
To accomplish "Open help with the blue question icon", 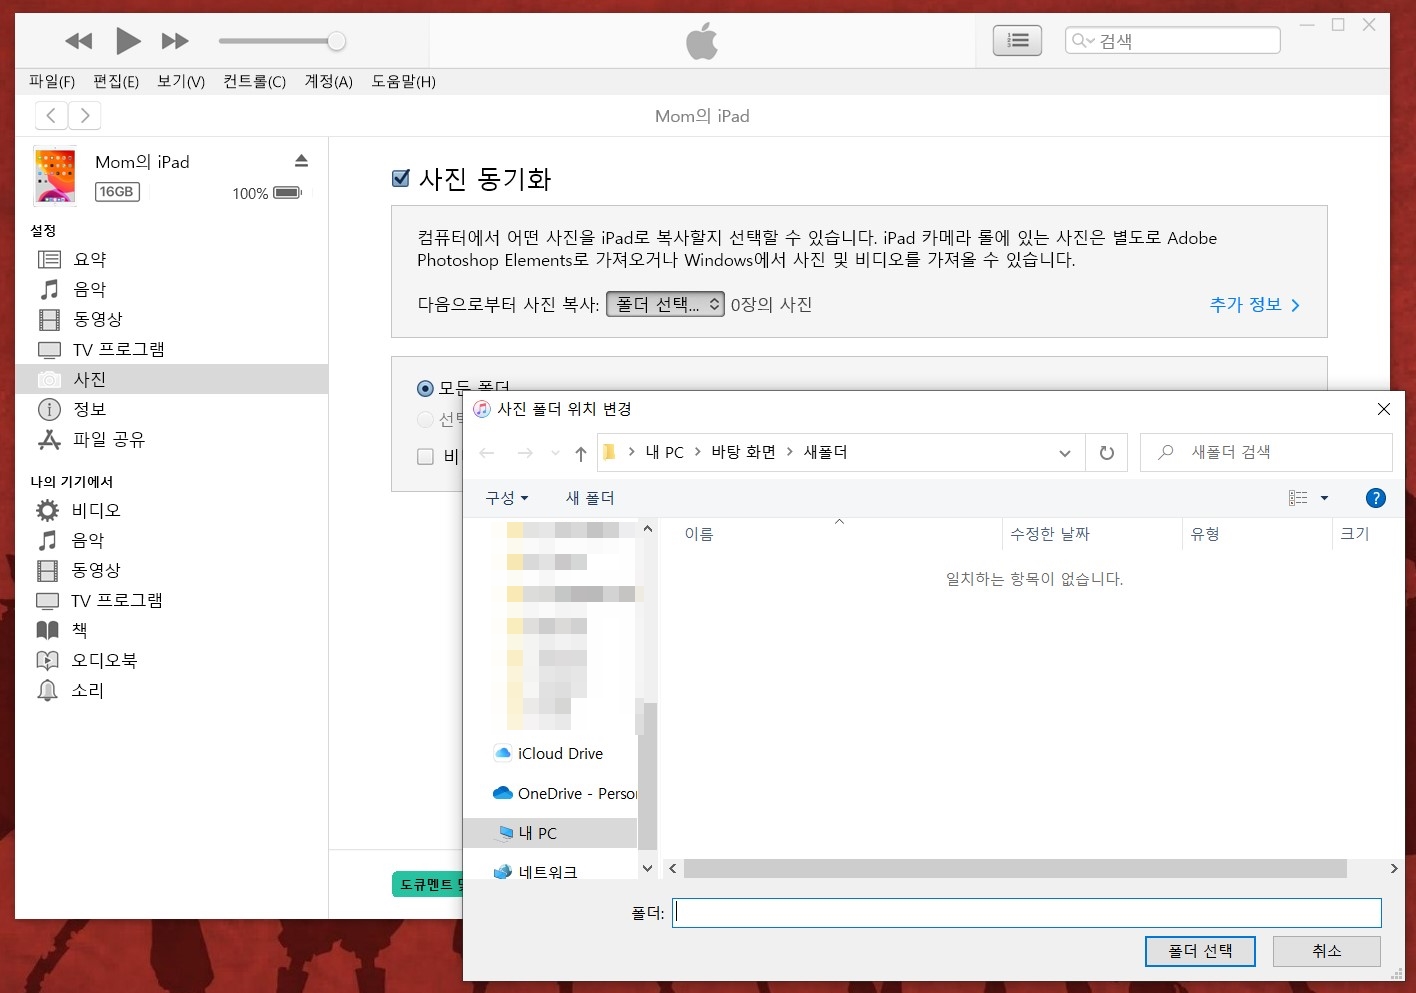I will pyautogui.click(x=1376, y=497).
